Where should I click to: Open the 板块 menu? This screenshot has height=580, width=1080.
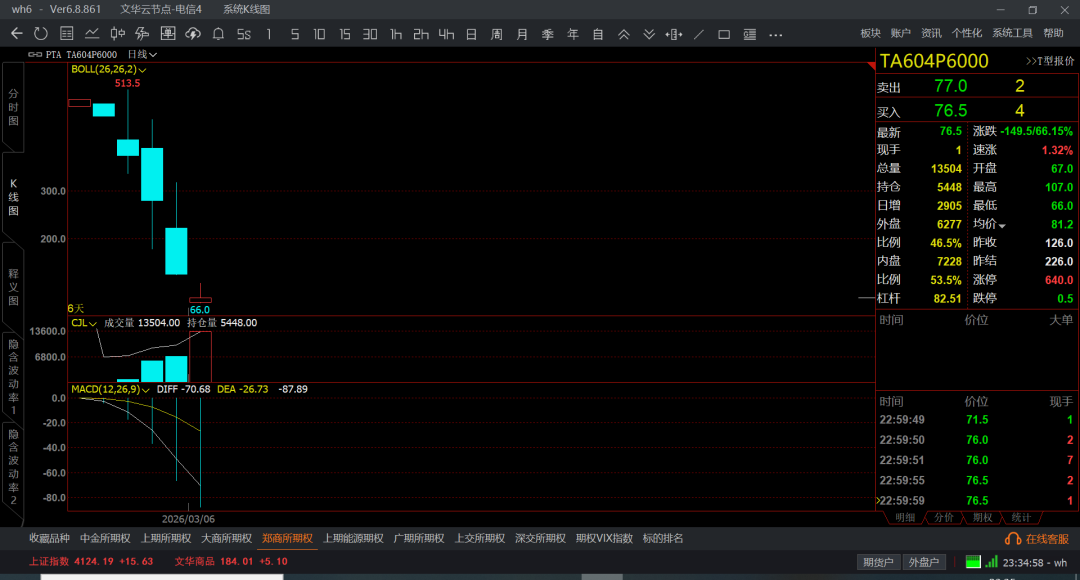[x=871, y=33]
